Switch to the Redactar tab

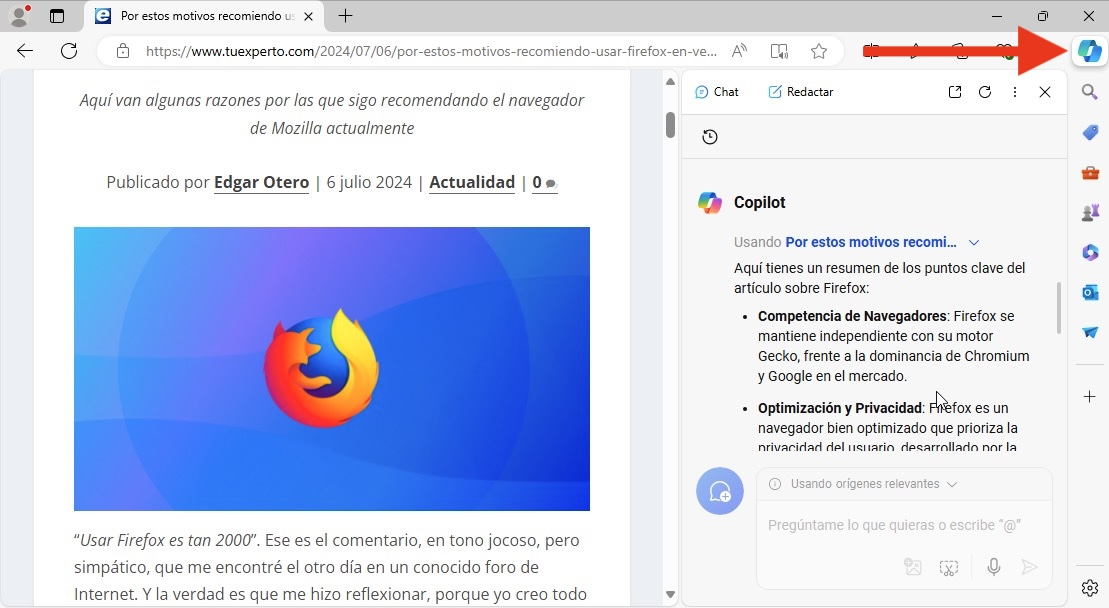coord(801,92)
